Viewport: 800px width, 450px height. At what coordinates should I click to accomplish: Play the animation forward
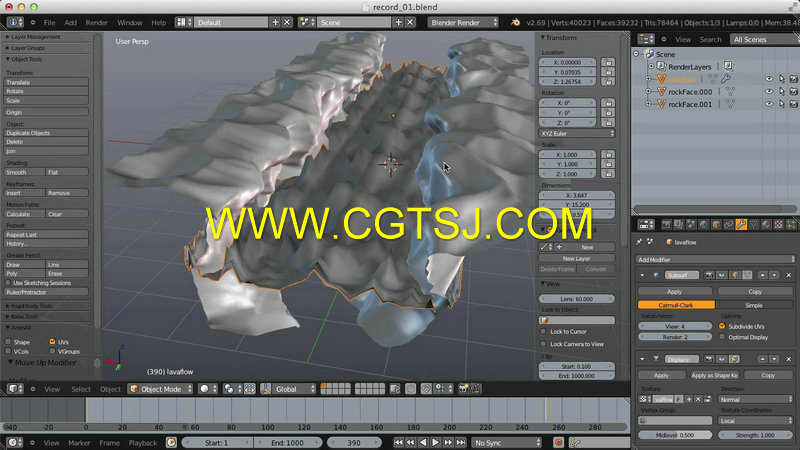(435, 442)
